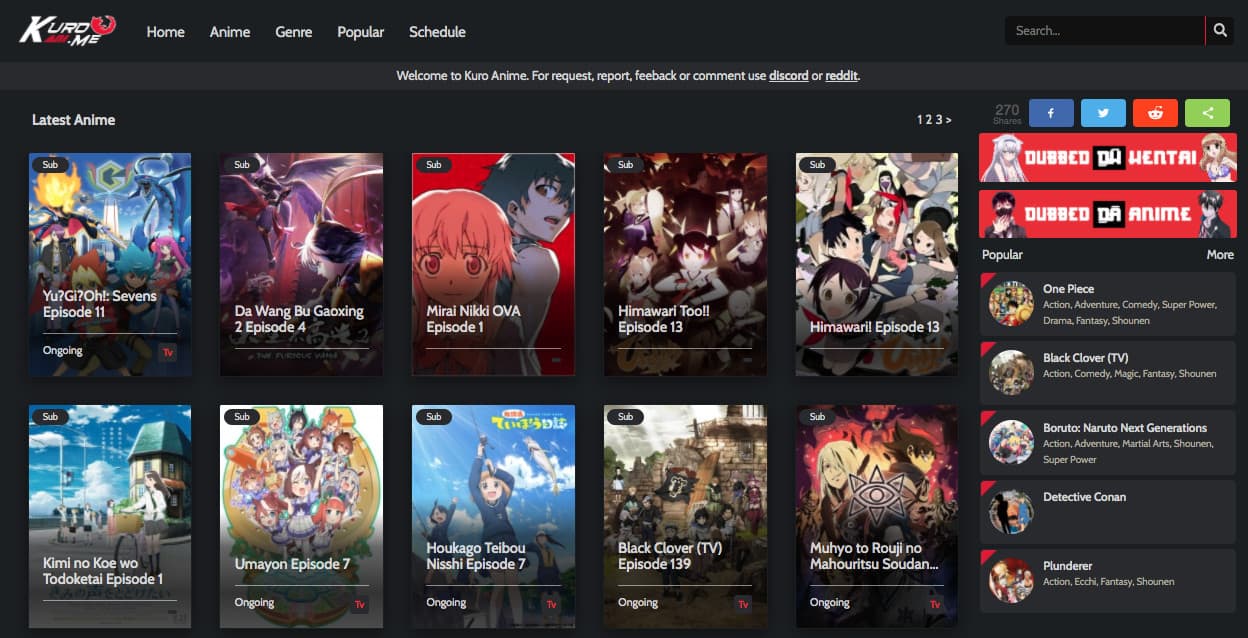1248x638 pixels.
Task: Click Black Clover (TV) title in Popular list
Action: 1085,358
